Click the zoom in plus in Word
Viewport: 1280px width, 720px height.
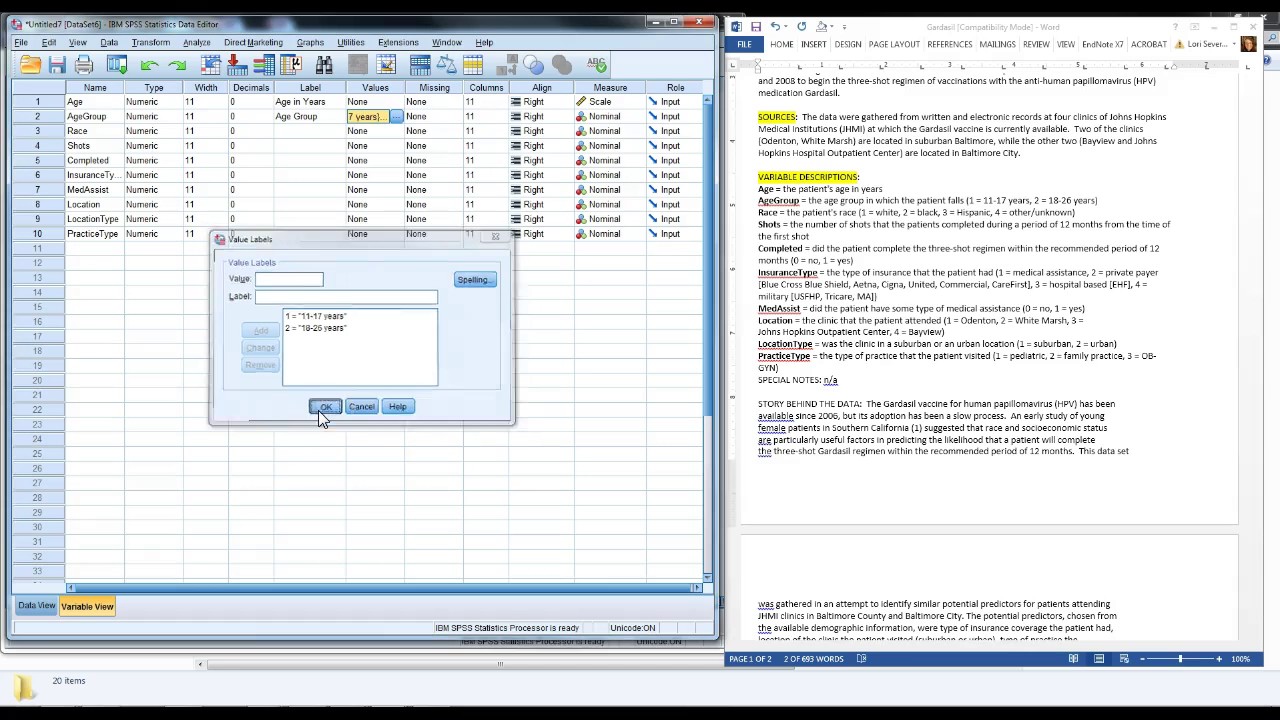pos(1218,659)
